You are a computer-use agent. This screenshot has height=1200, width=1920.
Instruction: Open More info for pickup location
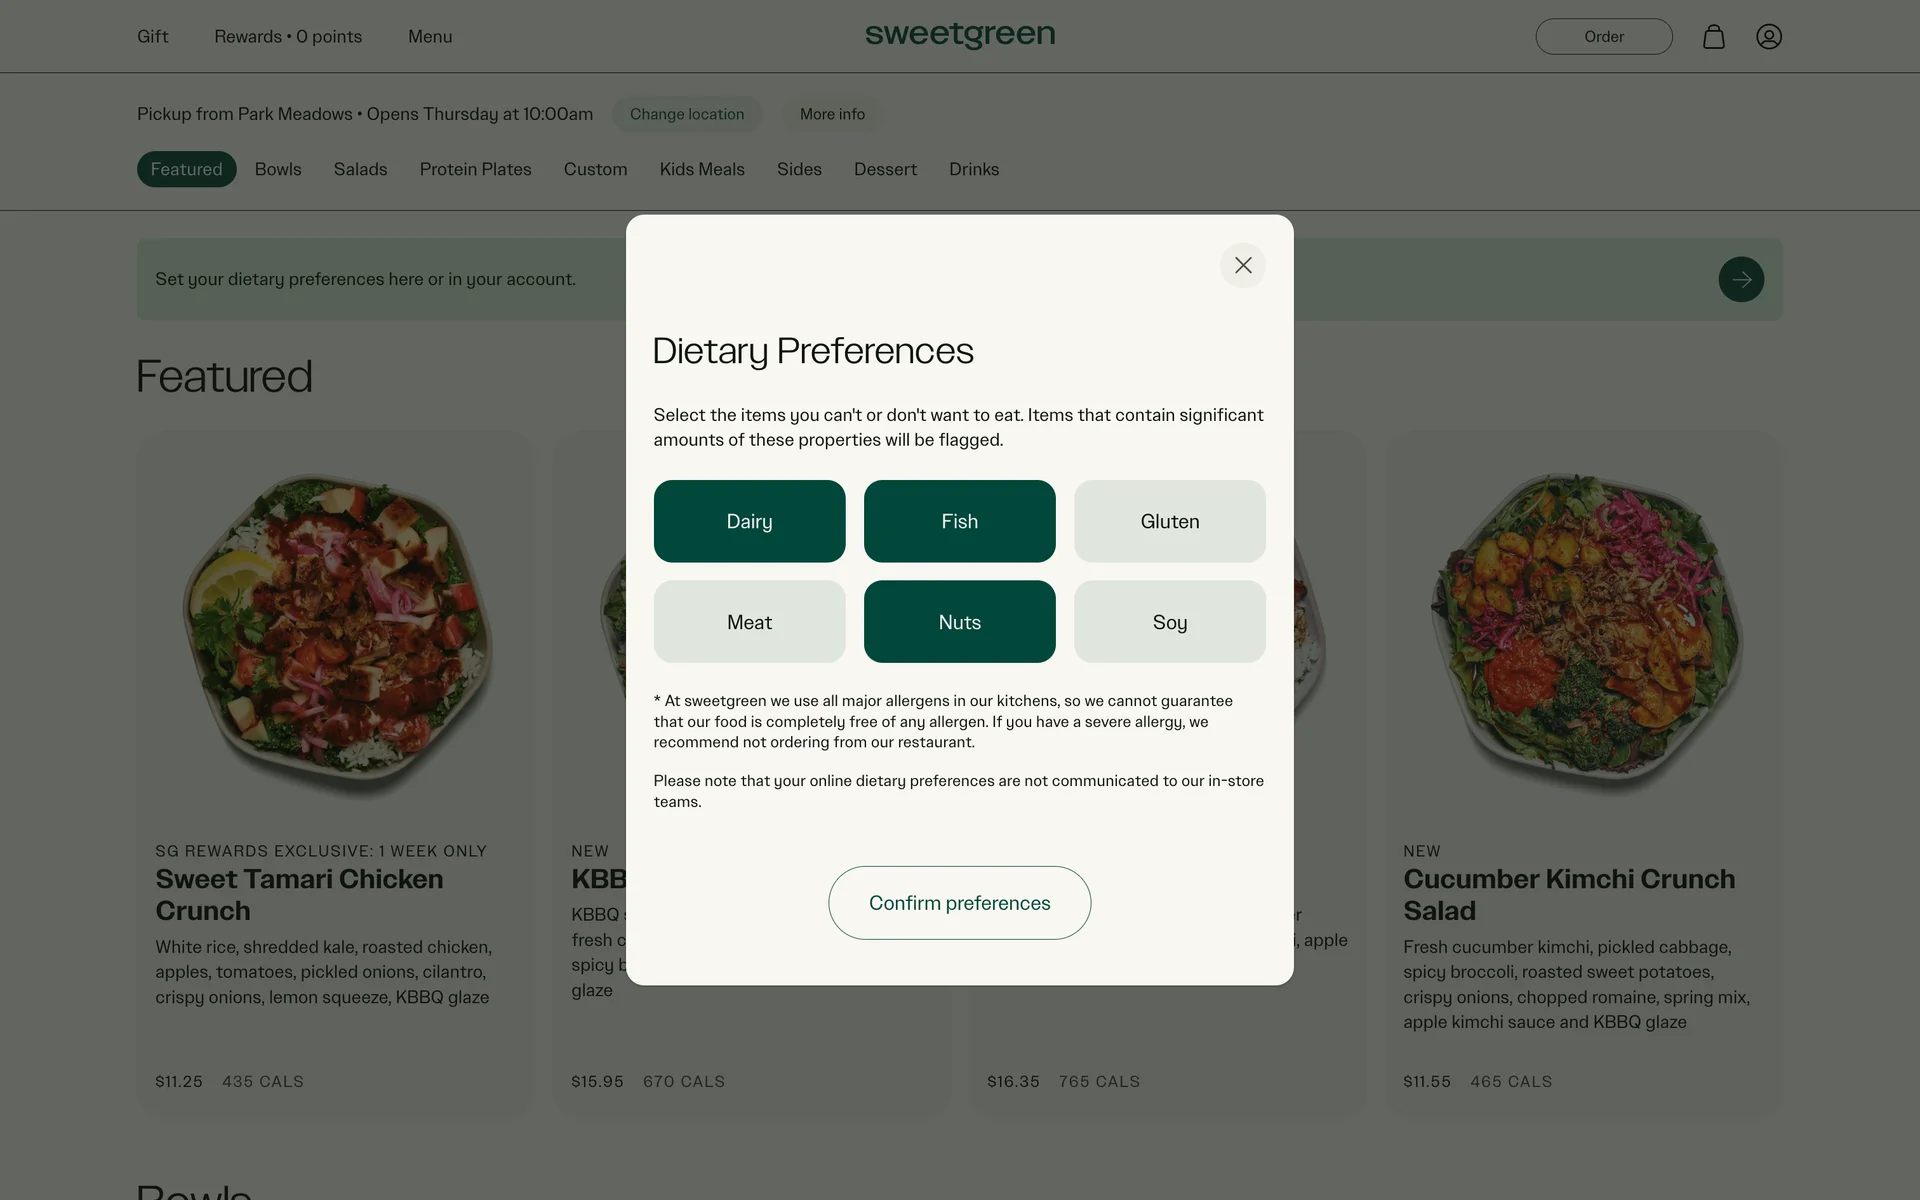point(832,114)
